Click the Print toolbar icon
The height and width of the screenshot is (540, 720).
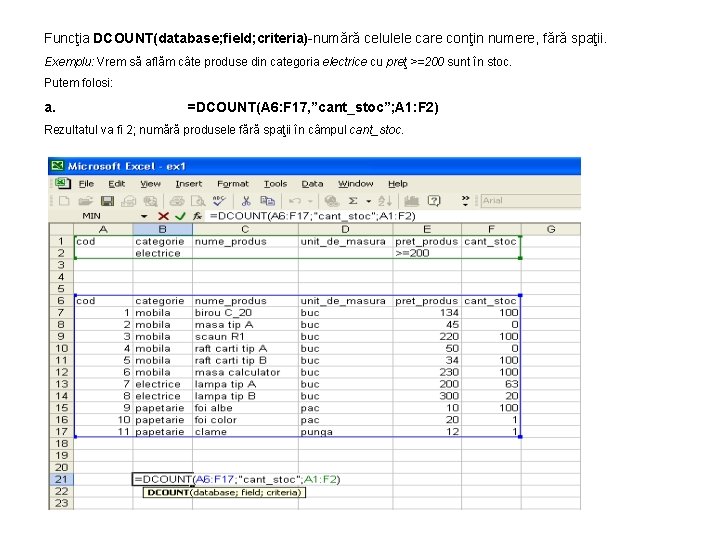pos(177,201)
